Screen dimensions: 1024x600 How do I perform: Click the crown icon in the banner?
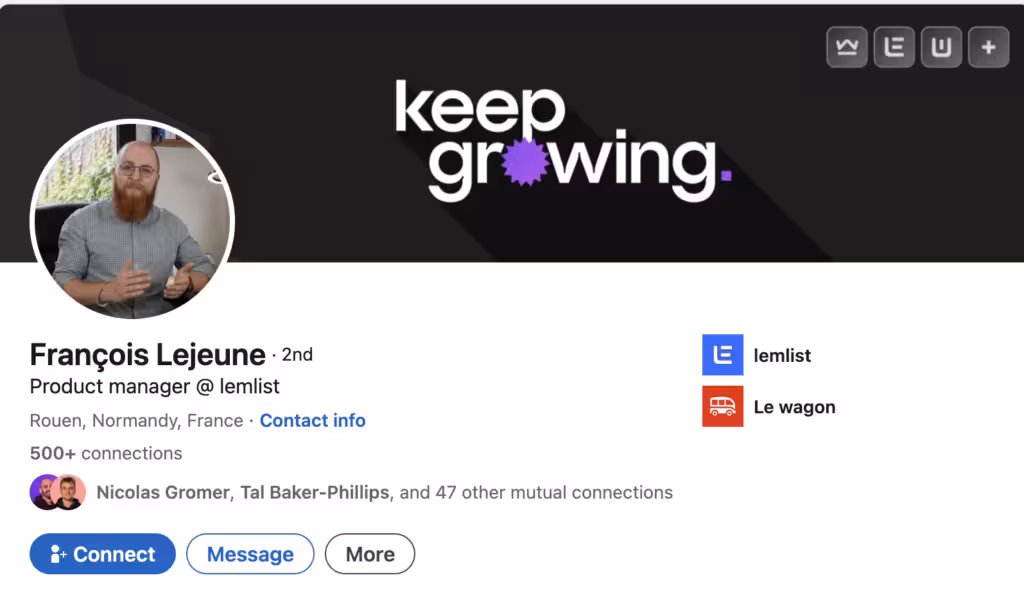tap(847, 47)
